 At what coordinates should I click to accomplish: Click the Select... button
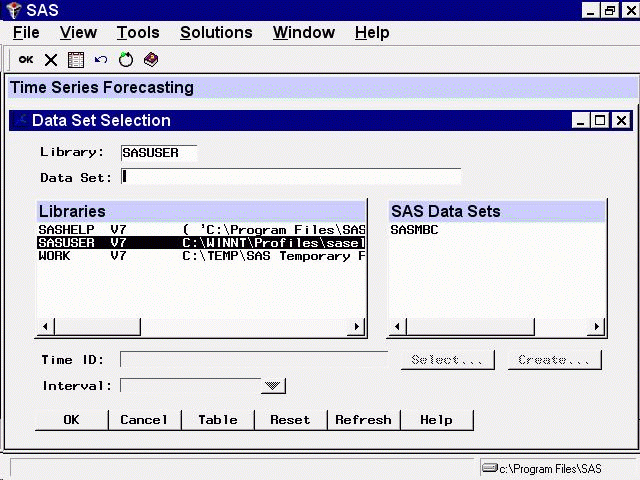pyautogui.click(x=447, y=360)
